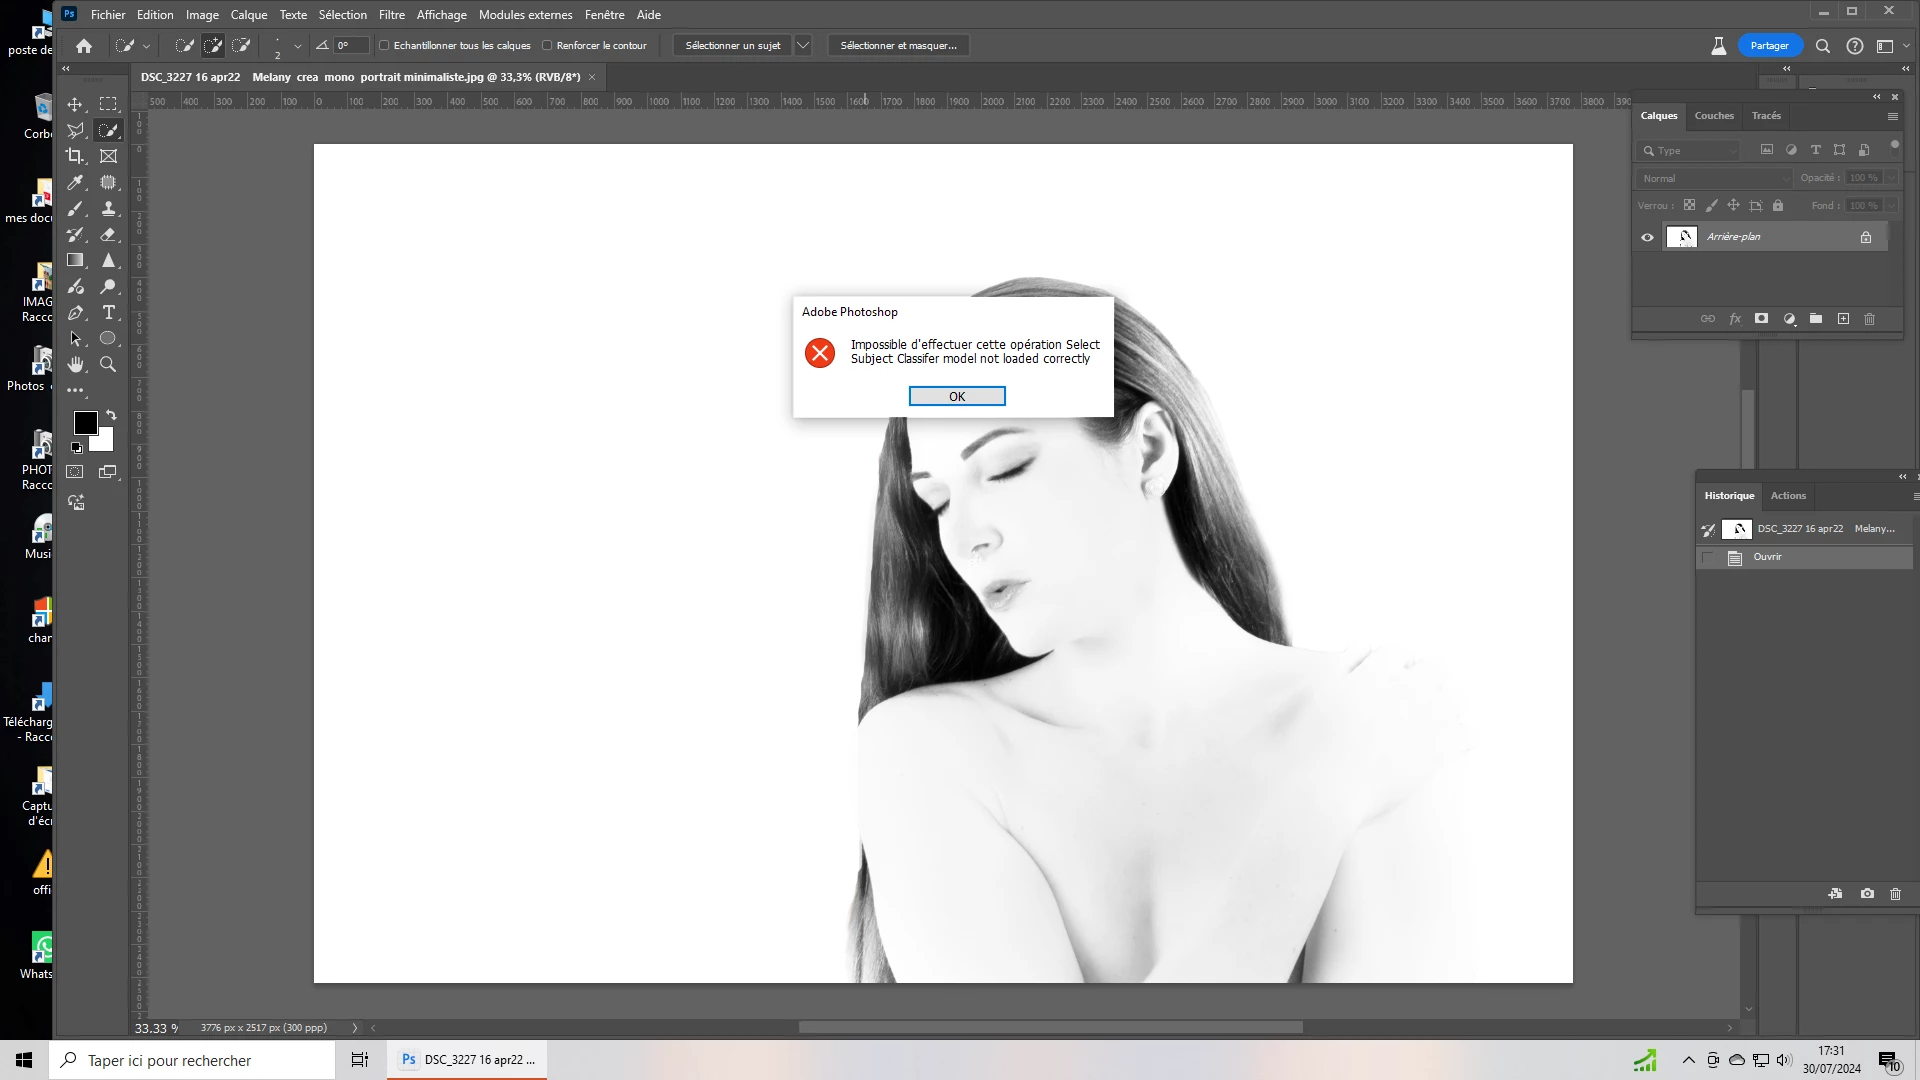Image resolution: width=1920 pixels, height=1080 pixels.
Task: Select the Type (T) tool
Action: click(109, 313)
